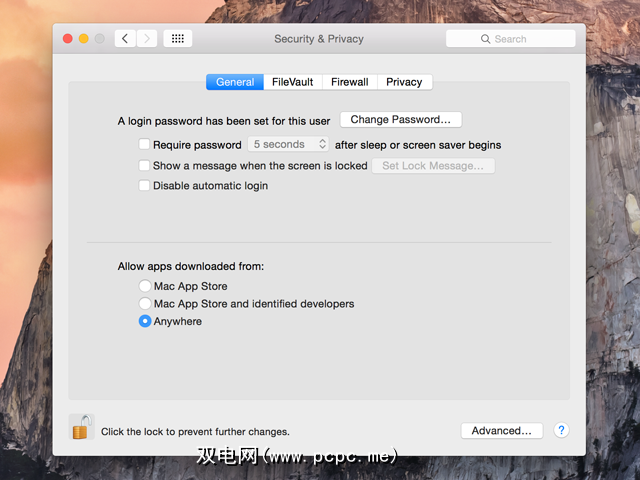Go forward with the right chevron button
The height and width of the screenshot is (480, 640).
click(x=147, y=39)
